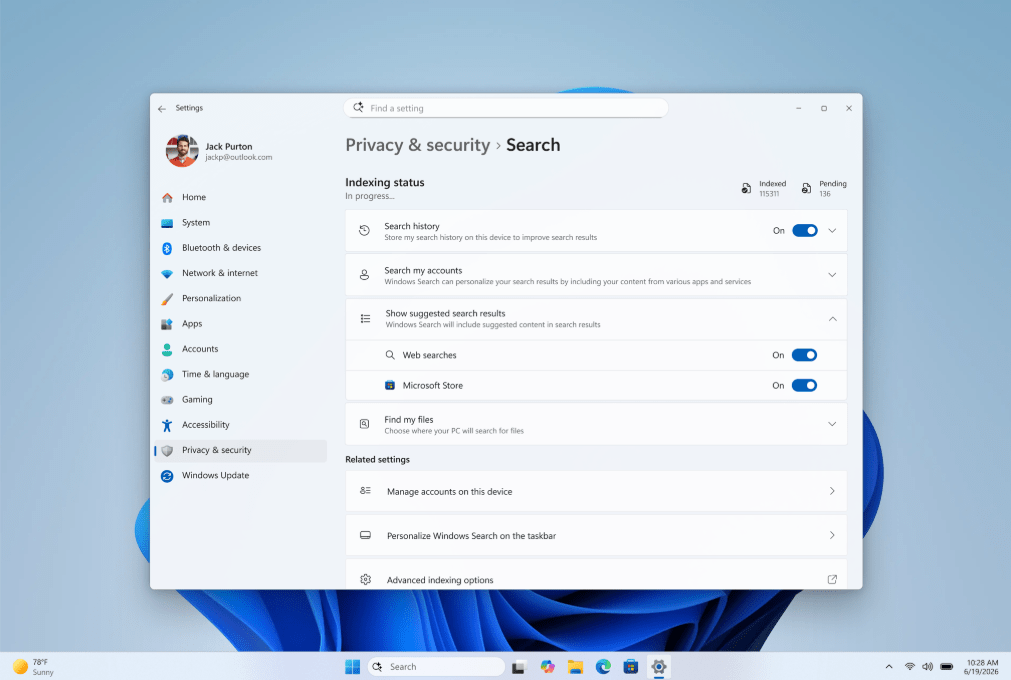Click the Indexed files icon
1011x680 pixels.
746,188
